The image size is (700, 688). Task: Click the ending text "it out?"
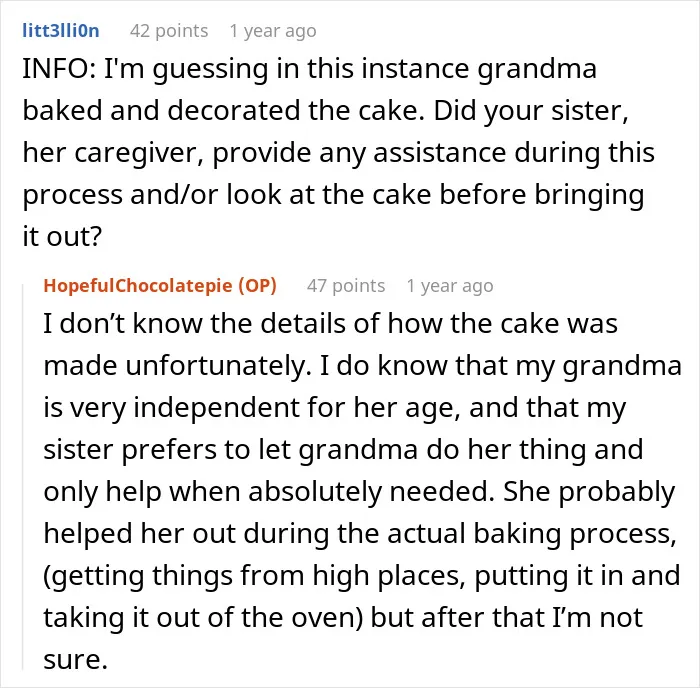(x=62, y=236)
